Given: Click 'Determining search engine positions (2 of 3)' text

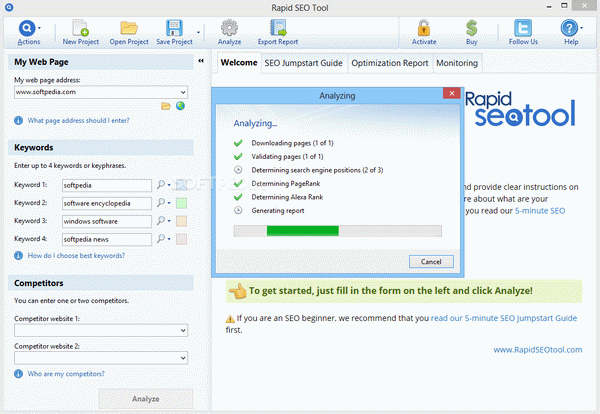Looking at the screenshot, I should 317,170.
